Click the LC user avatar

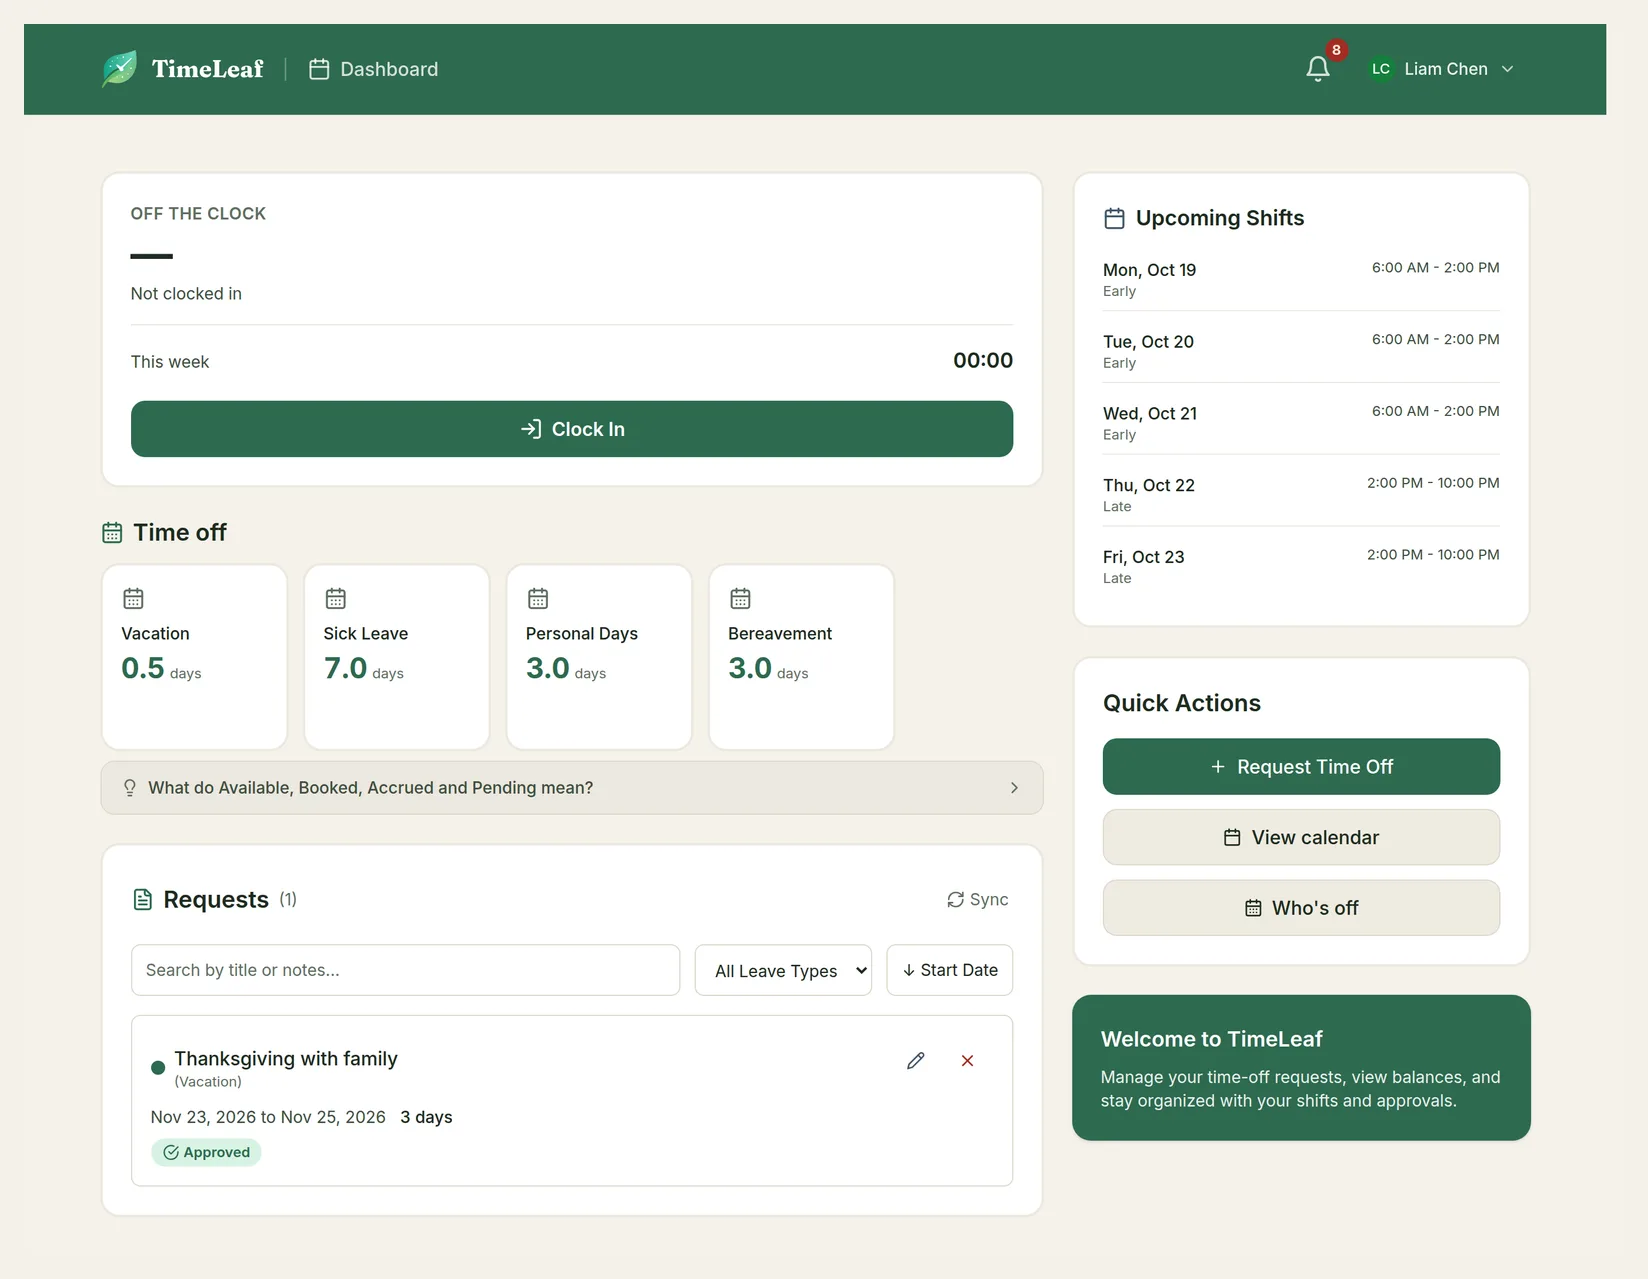1381,69
